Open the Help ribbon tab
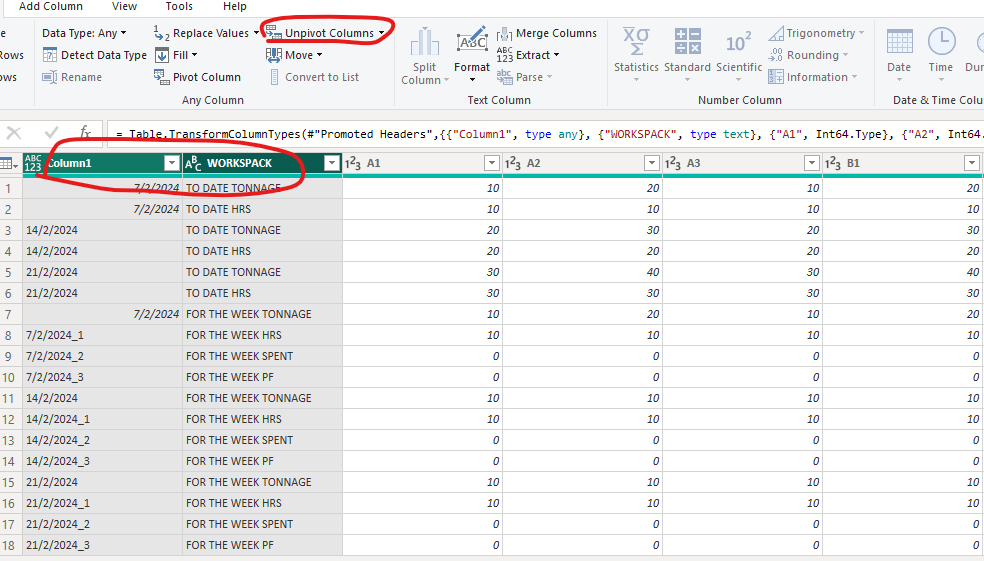Viewport: 984px width, 561px height. click(x=235, y=6)
